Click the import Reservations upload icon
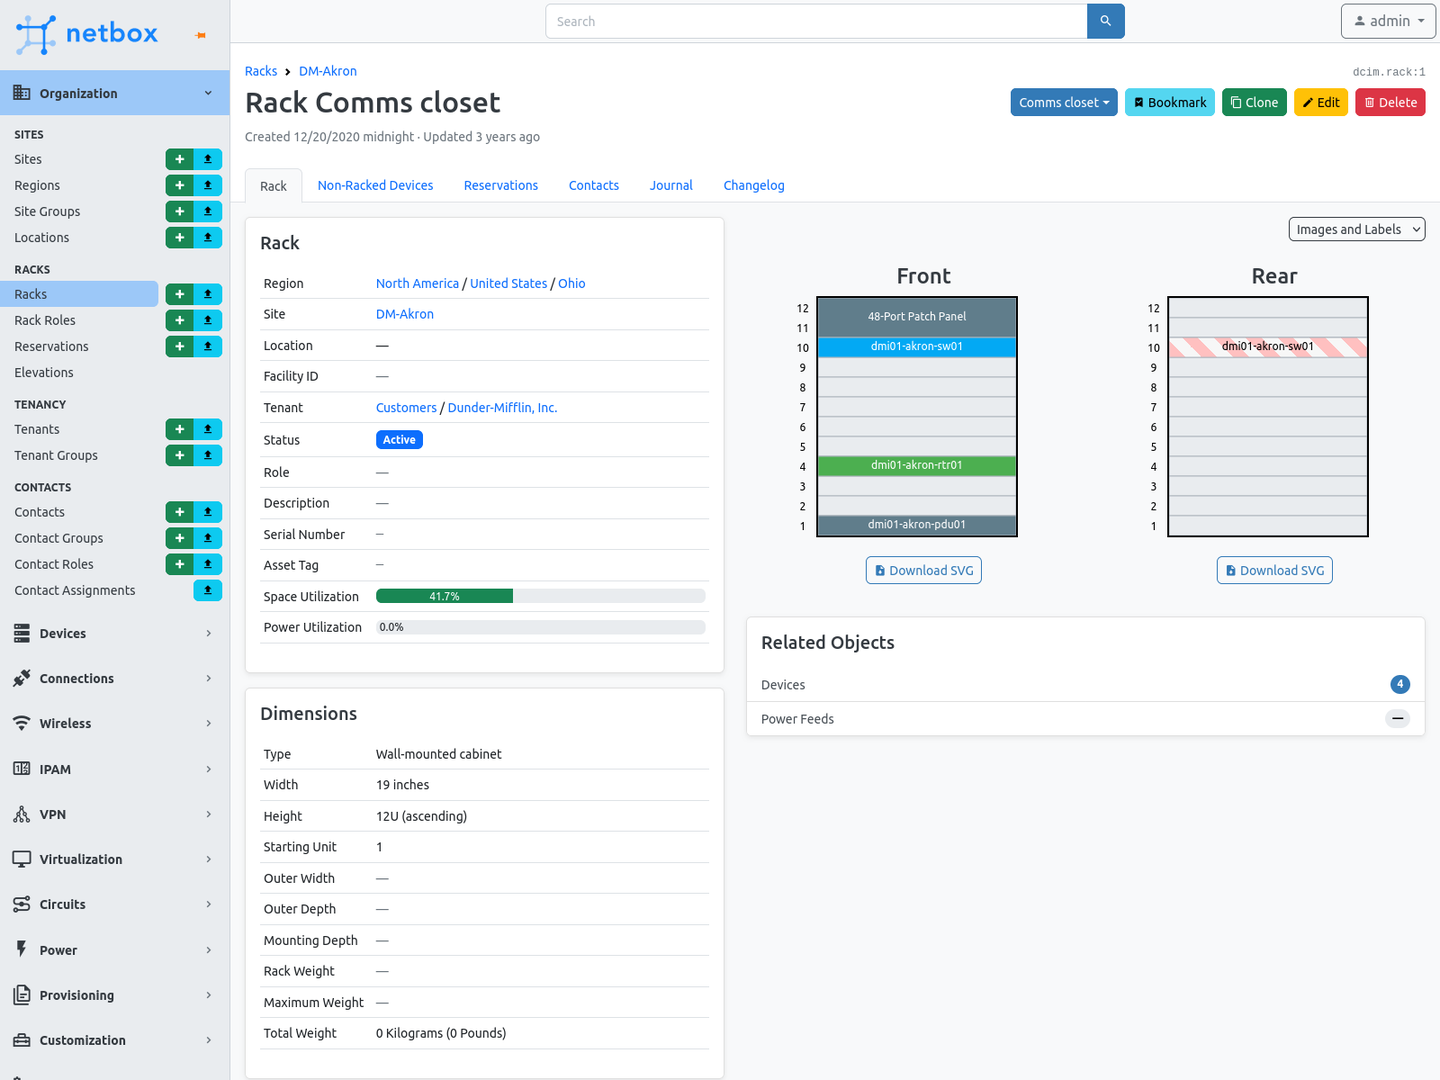This screenshot has width=1440, height=1080. pyautogui.click(x=208, y=346)
